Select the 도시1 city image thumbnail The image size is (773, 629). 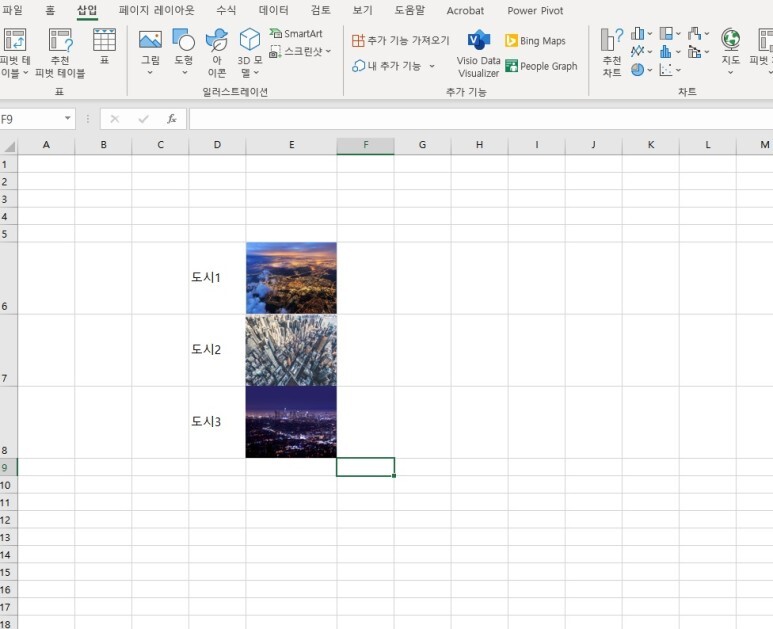(x=291, y=278)
